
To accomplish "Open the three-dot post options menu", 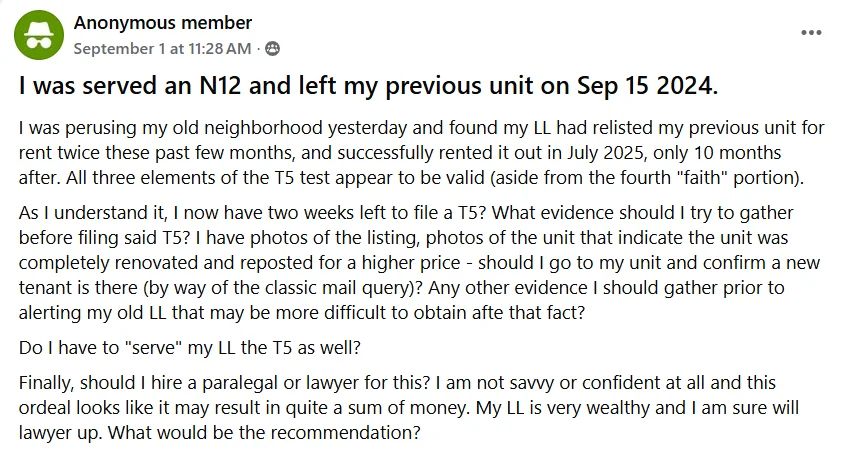I will click(x=811, y=33).
